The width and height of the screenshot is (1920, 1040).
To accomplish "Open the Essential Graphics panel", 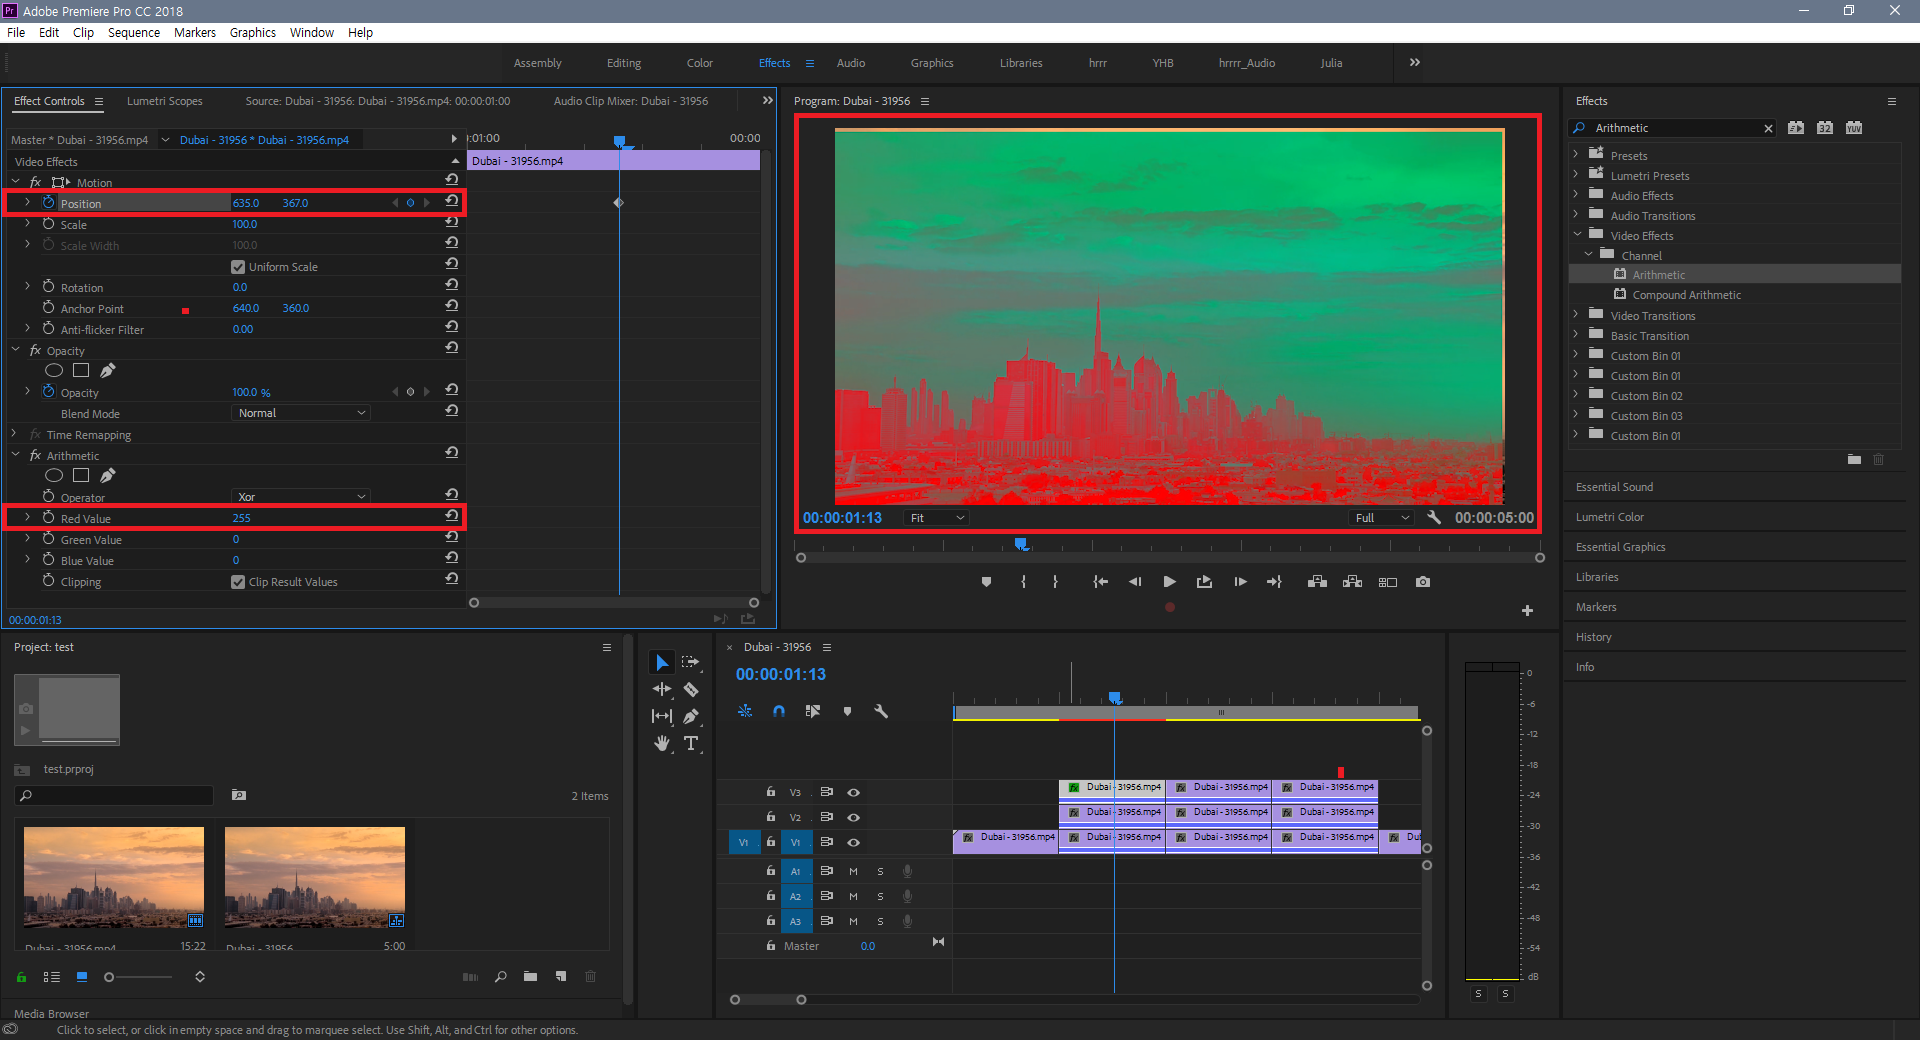I will 1621,547.
